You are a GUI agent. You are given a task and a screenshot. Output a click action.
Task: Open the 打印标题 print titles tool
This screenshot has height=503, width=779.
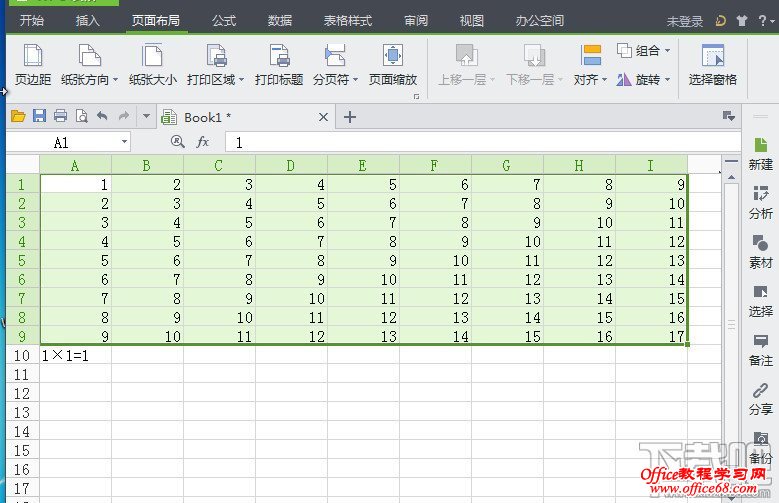coord(279,65)
